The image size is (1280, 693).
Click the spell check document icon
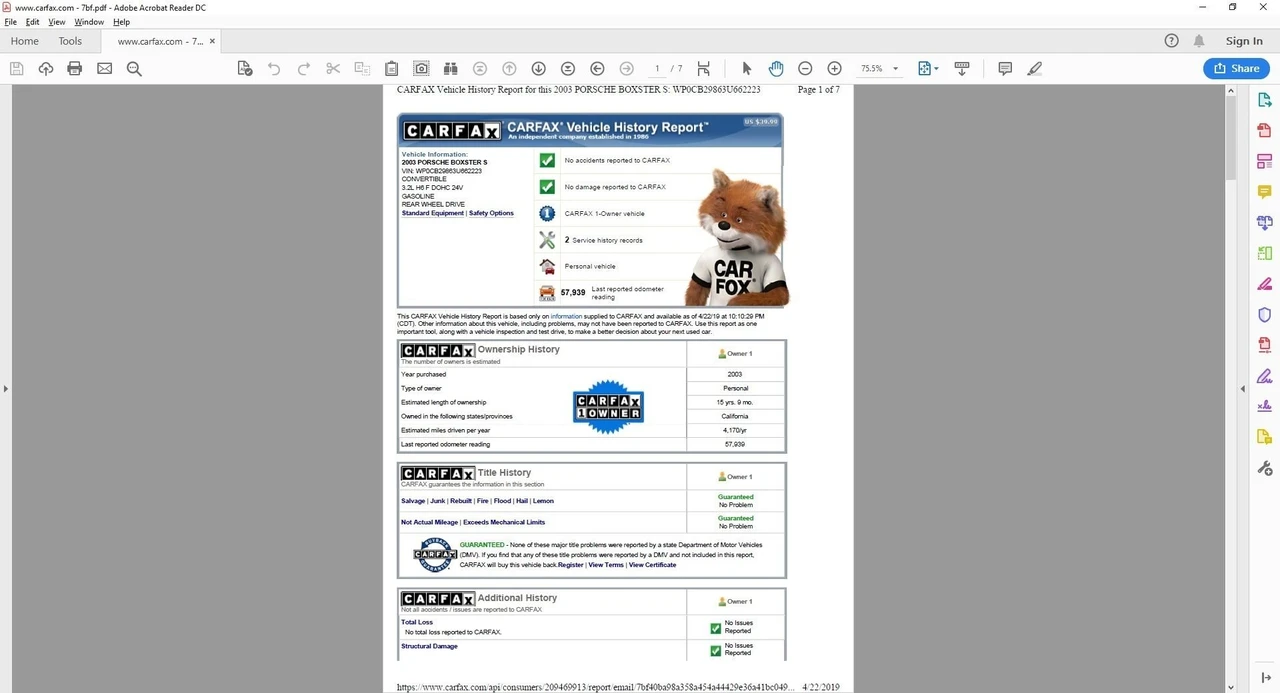[245, 69]
